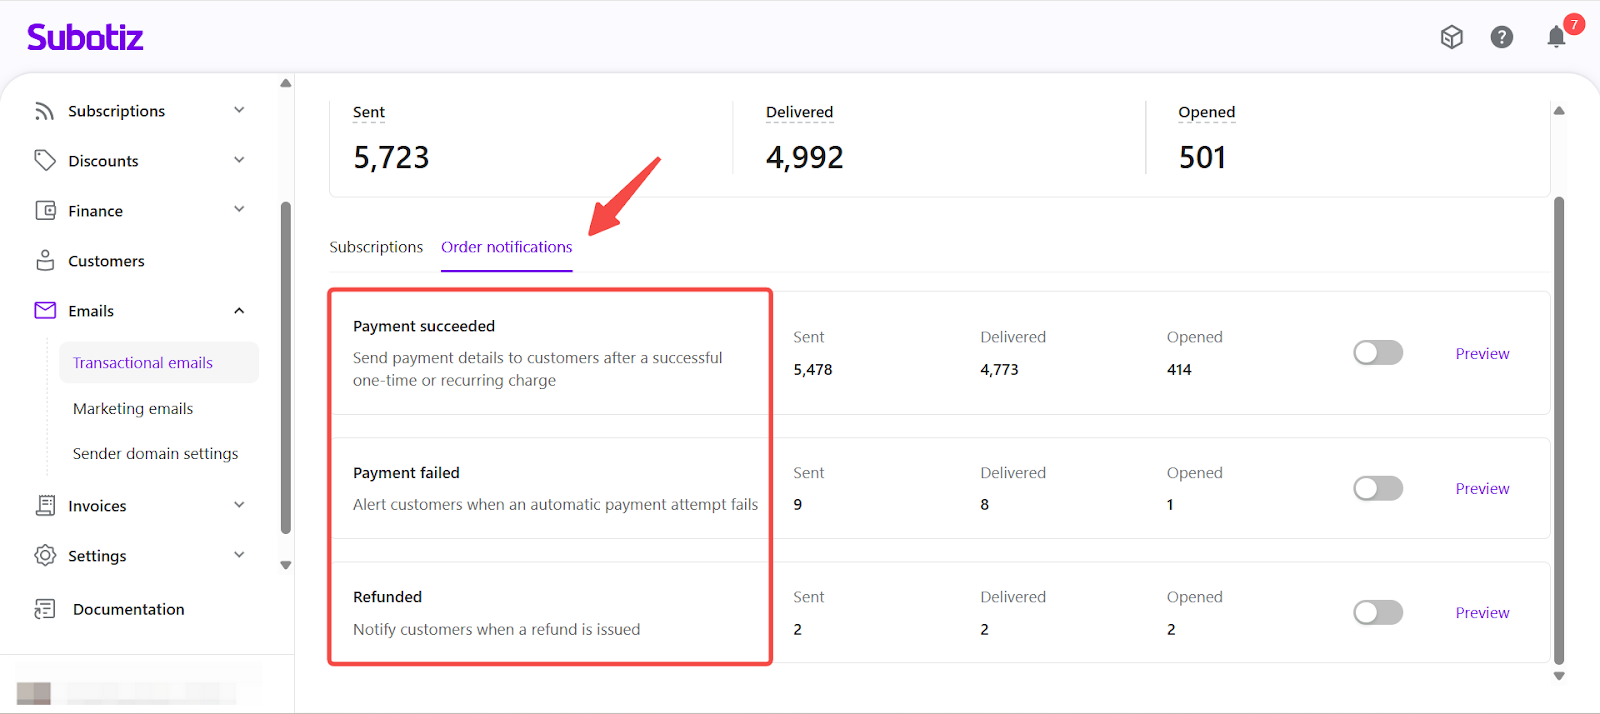Image resolution: width=1600 pixels, height=714 pixels.
Task: Click the notification bell icon
Action: coord(1555,38)
